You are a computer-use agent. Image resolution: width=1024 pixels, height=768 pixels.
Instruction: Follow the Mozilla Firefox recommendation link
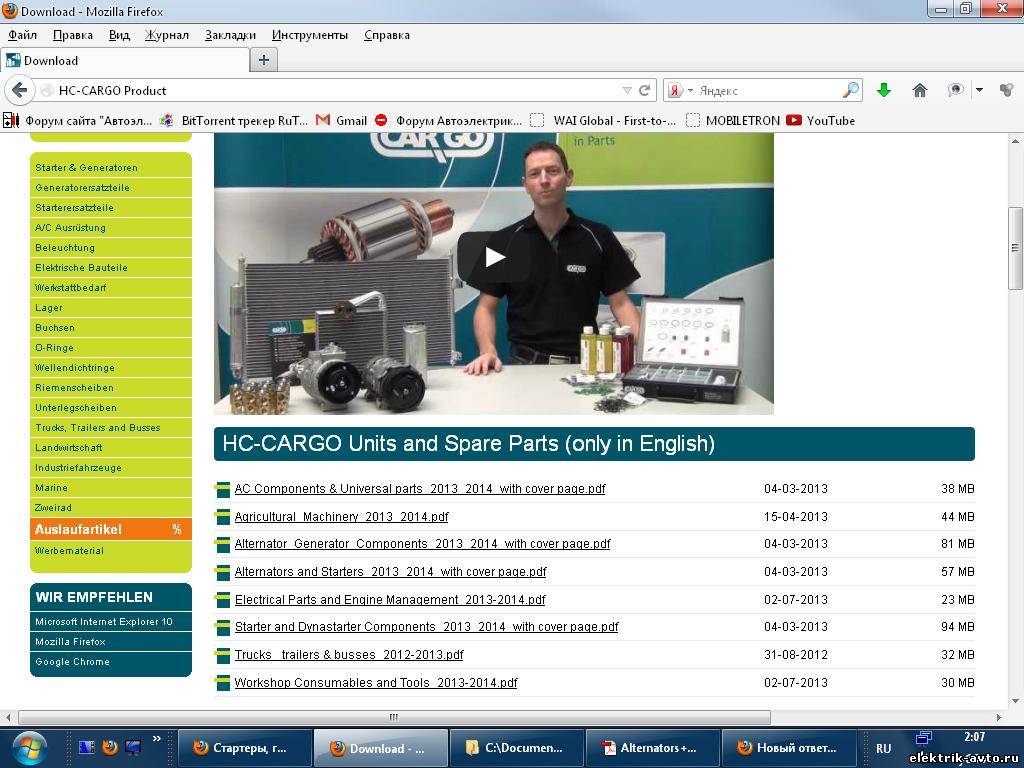110,641
